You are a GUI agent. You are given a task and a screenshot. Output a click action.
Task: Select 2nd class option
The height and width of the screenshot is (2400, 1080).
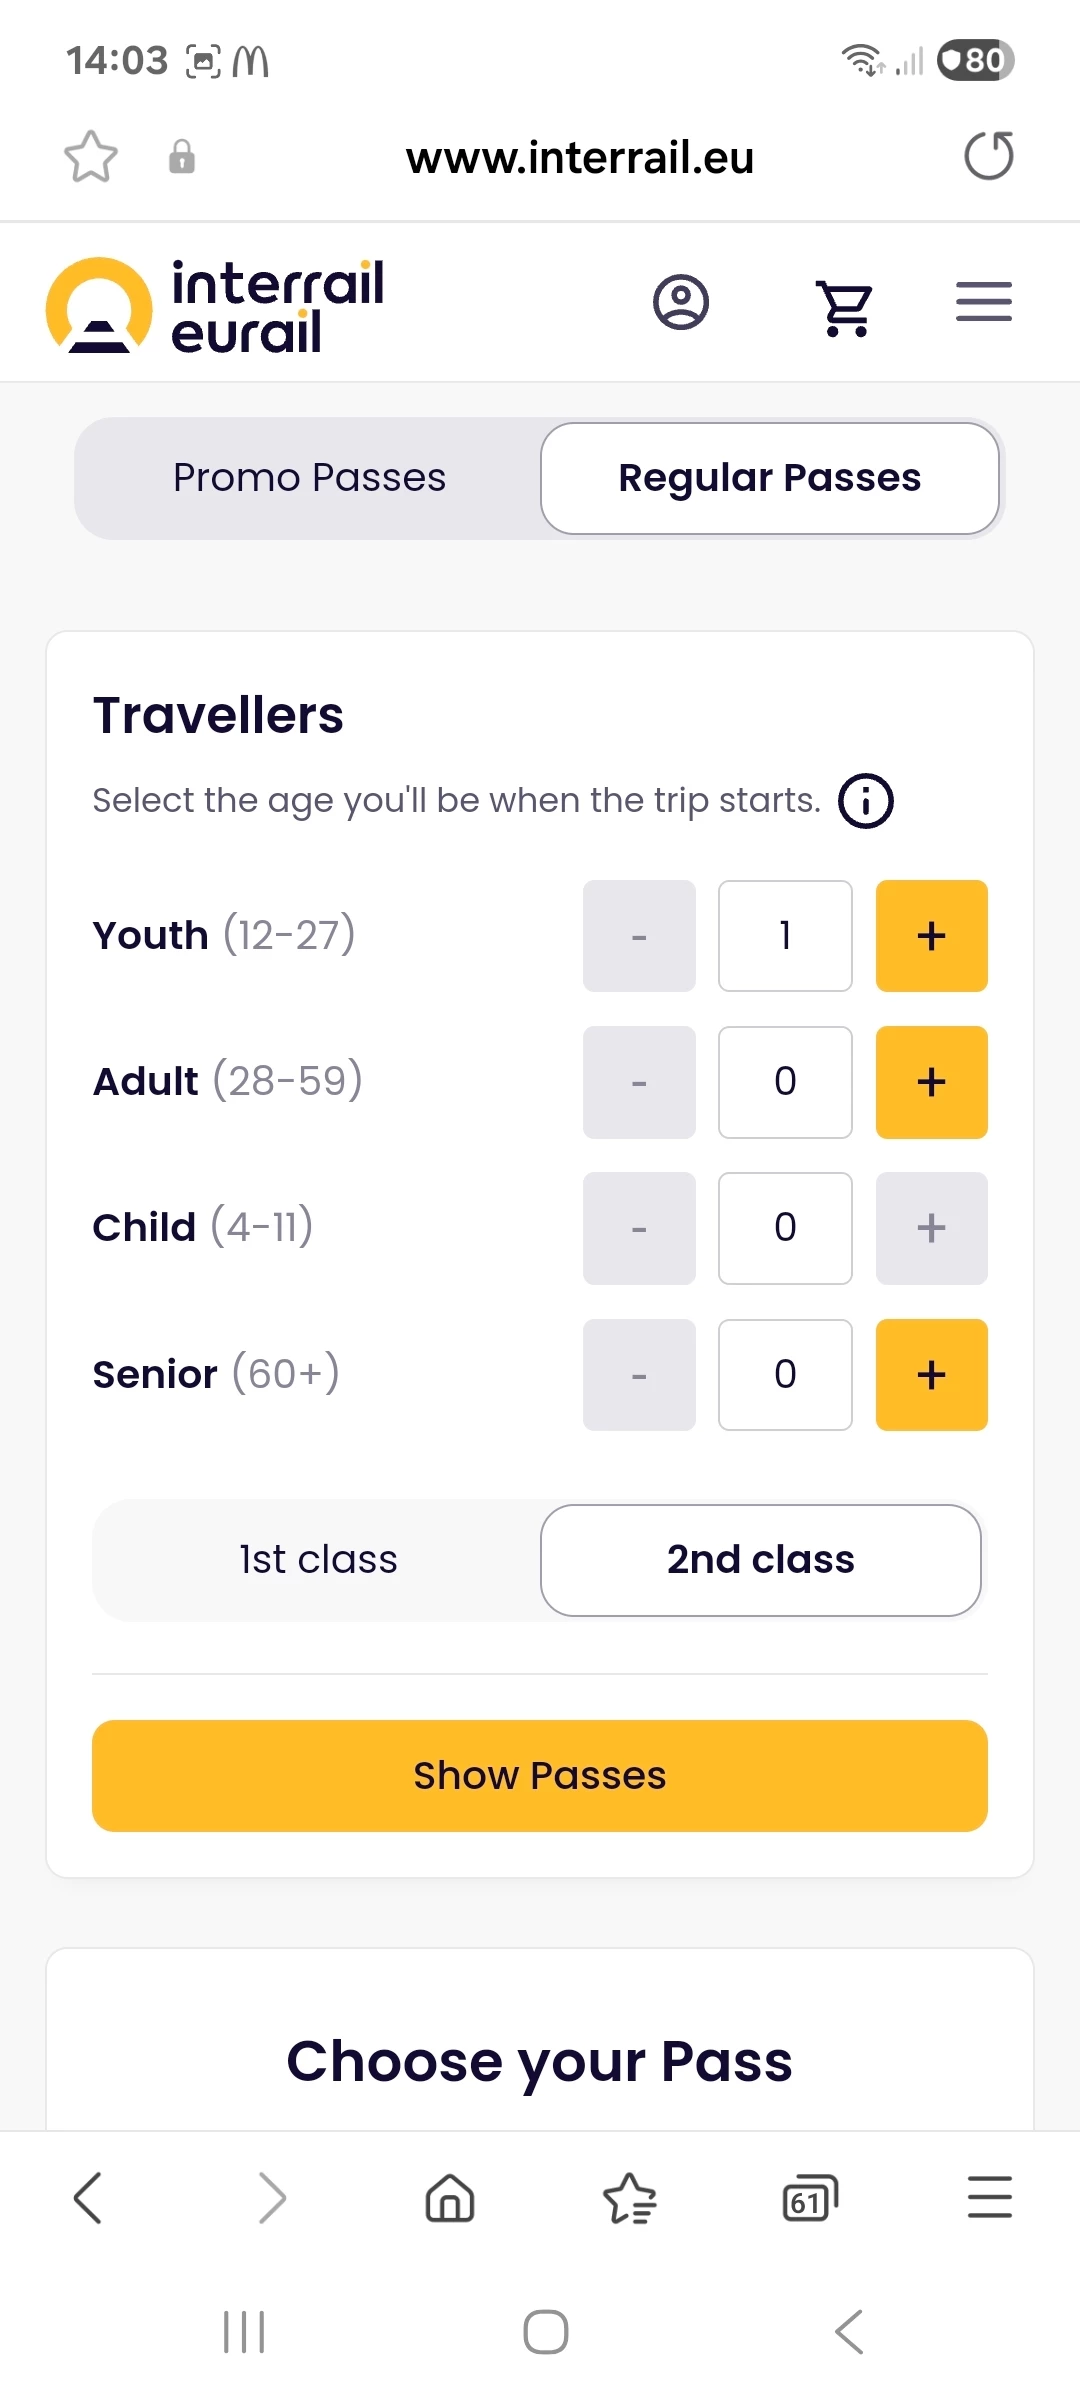tap(760, 1560)
